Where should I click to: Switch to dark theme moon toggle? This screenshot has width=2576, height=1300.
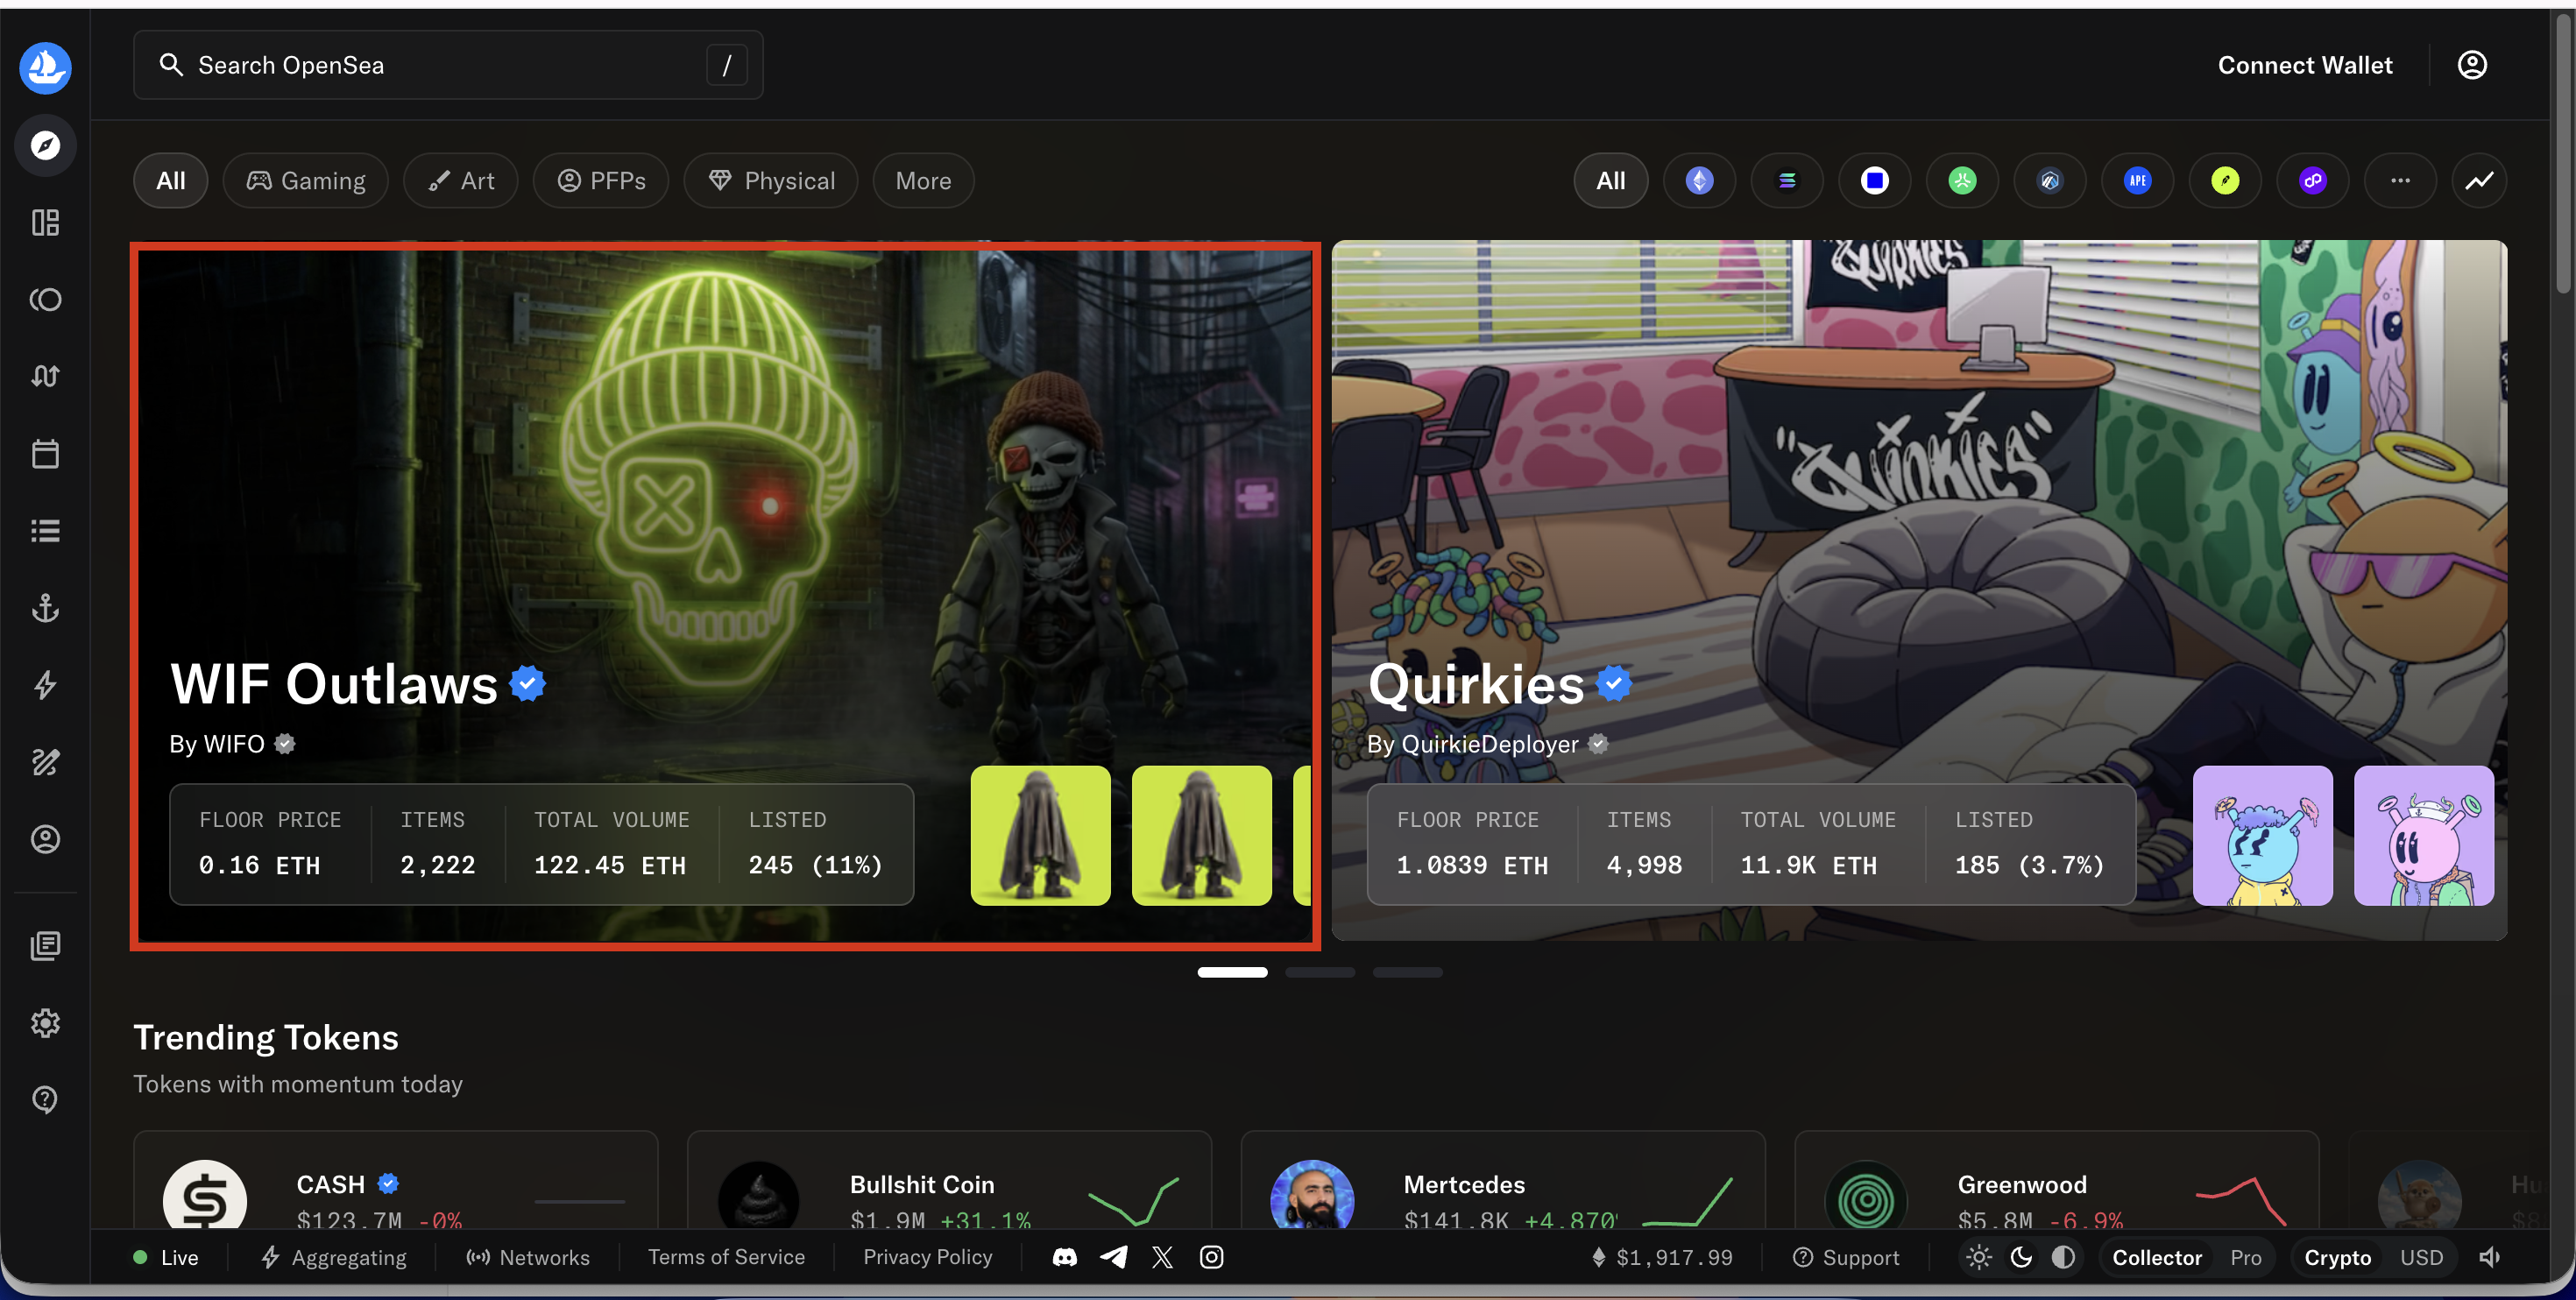[x=2021, y=1257]
